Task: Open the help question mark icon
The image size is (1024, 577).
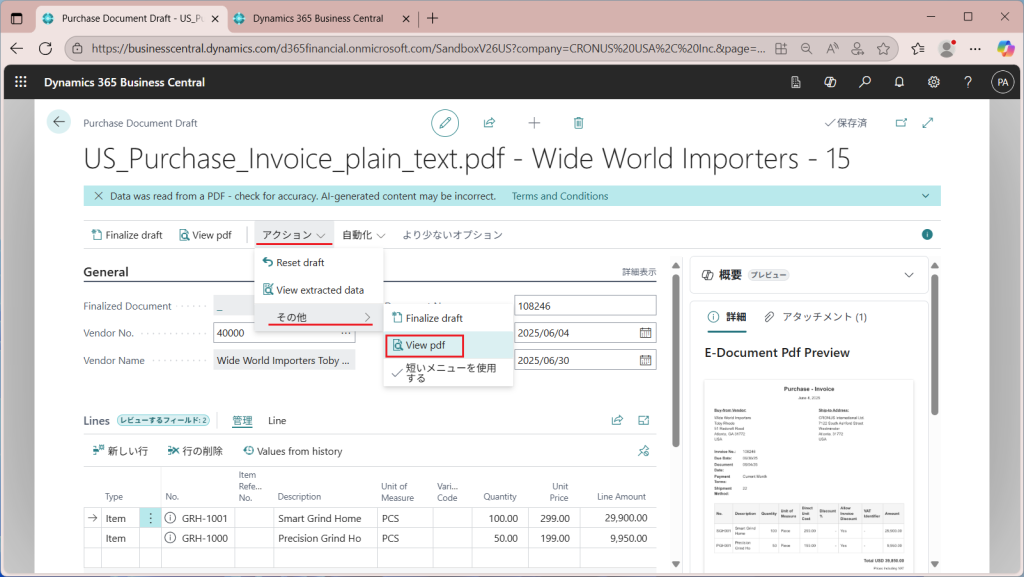Action: (x=968, y=82)
